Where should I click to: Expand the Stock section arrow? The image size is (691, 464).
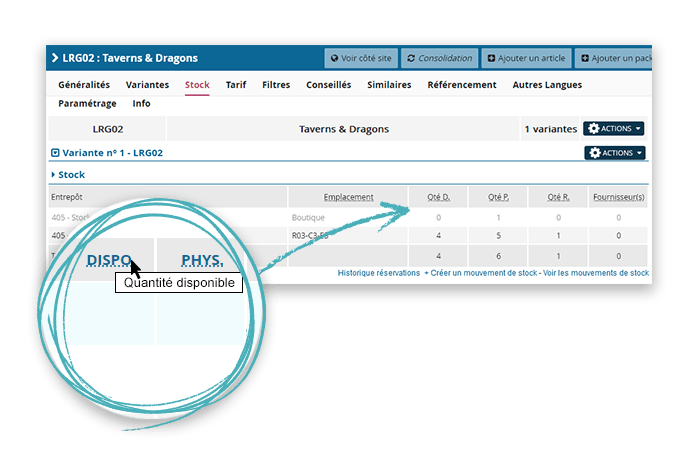point(53,174)
